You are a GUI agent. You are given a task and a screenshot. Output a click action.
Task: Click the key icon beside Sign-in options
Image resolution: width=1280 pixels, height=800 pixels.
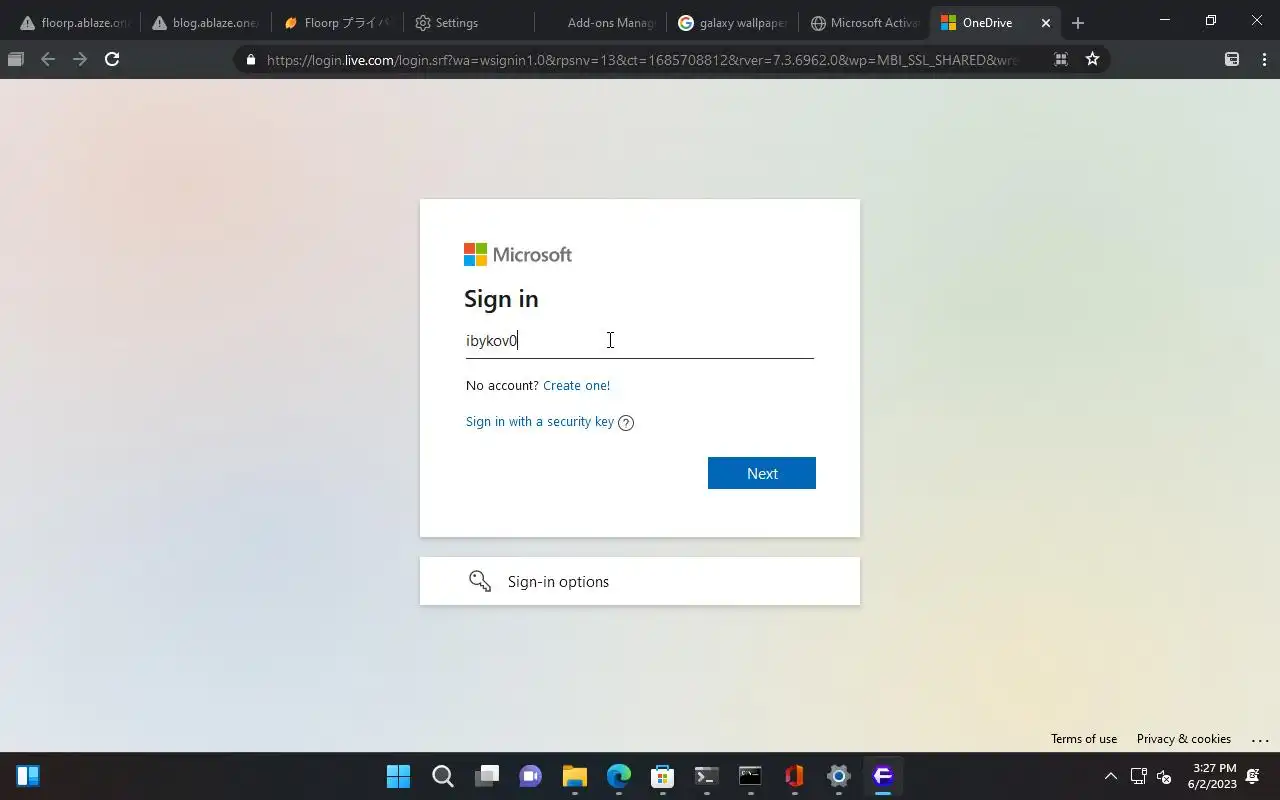pyautogui.click(x=480, y=581)
